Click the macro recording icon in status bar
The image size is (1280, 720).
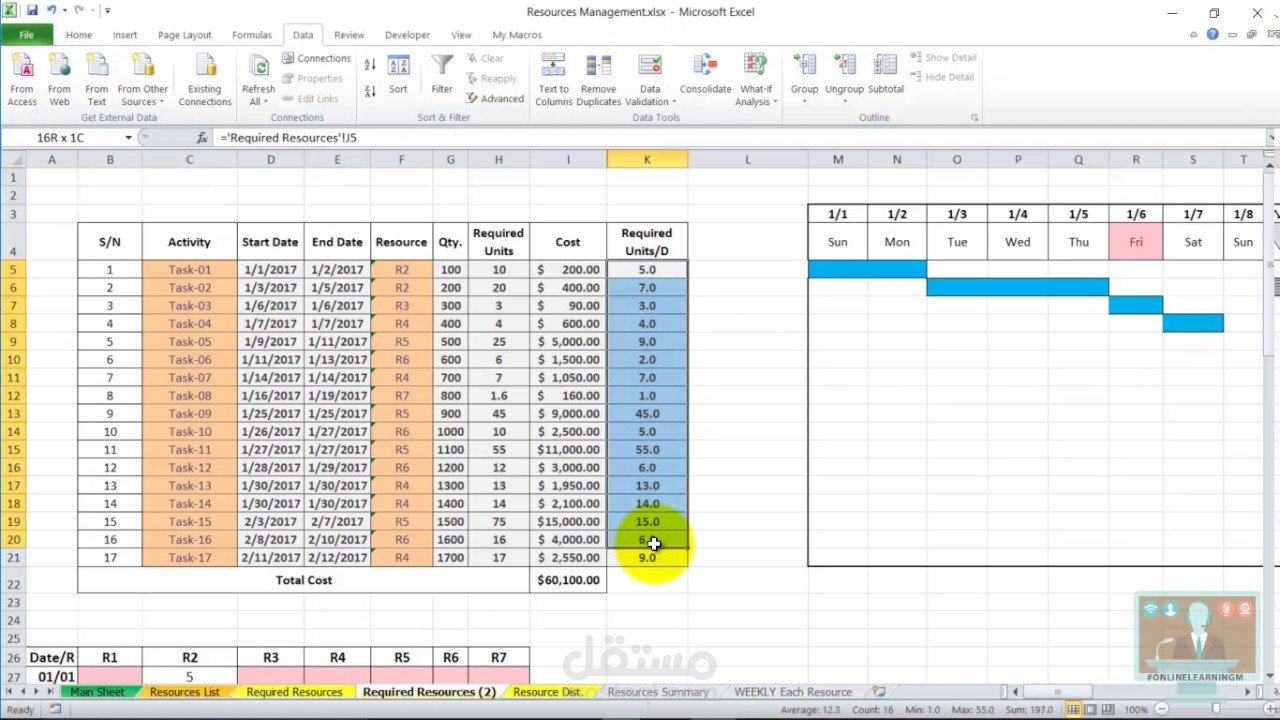55,709
